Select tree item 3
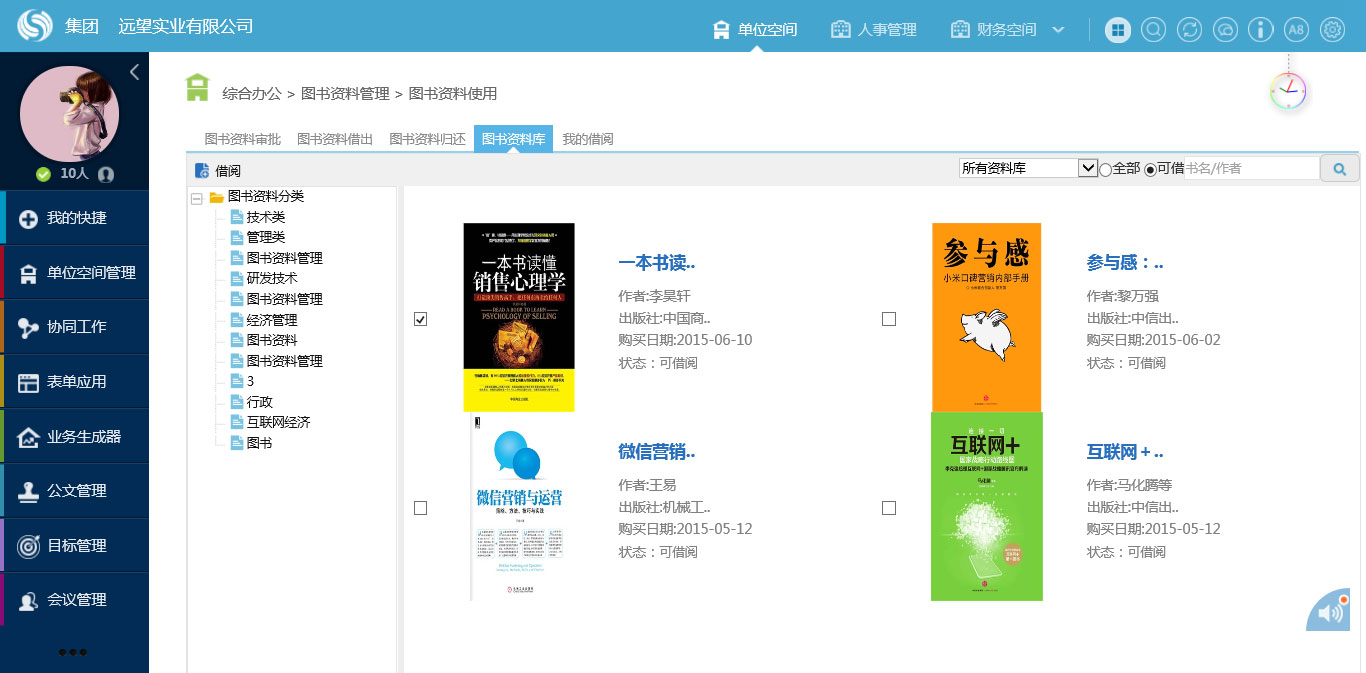Viewport: 1366px width, 673px height. 250,381
